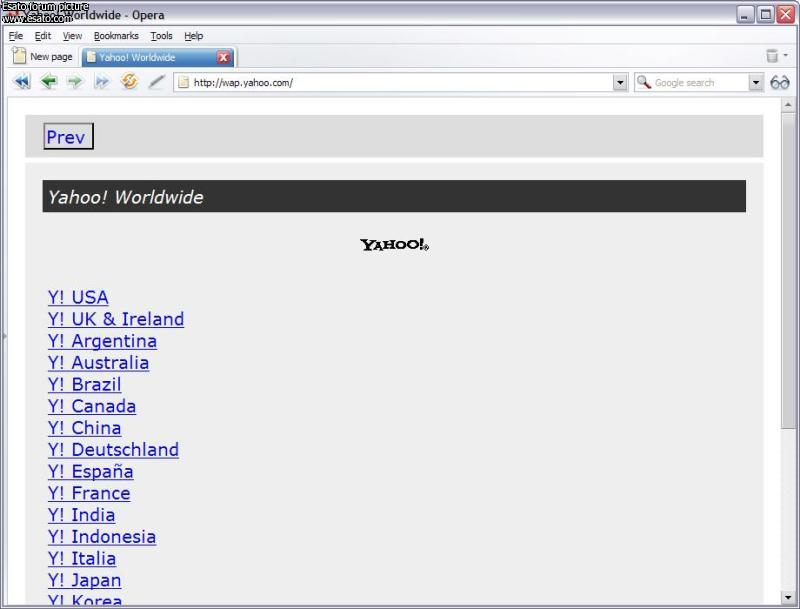Open the Y! Italia link
Screen dimensions: 800x609
coord(82,559)
